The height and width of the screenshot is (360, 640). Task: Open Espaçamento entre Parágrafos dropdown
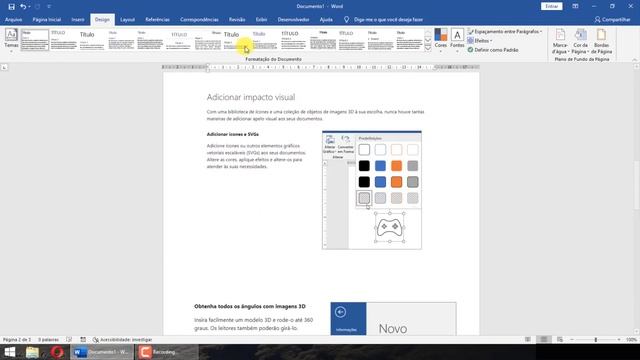click(x=505, y=31)
